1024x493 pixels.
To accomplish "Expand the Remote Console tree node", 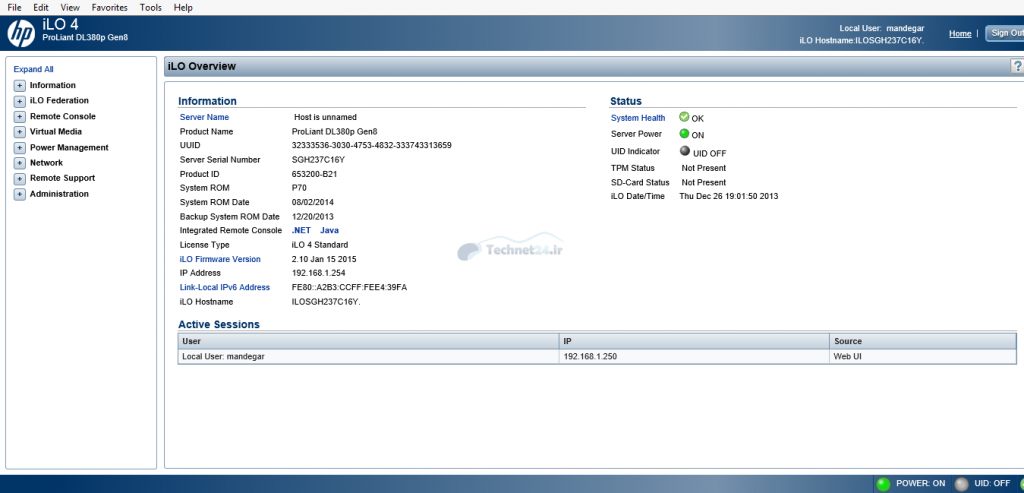I will [x=19, y=117].
